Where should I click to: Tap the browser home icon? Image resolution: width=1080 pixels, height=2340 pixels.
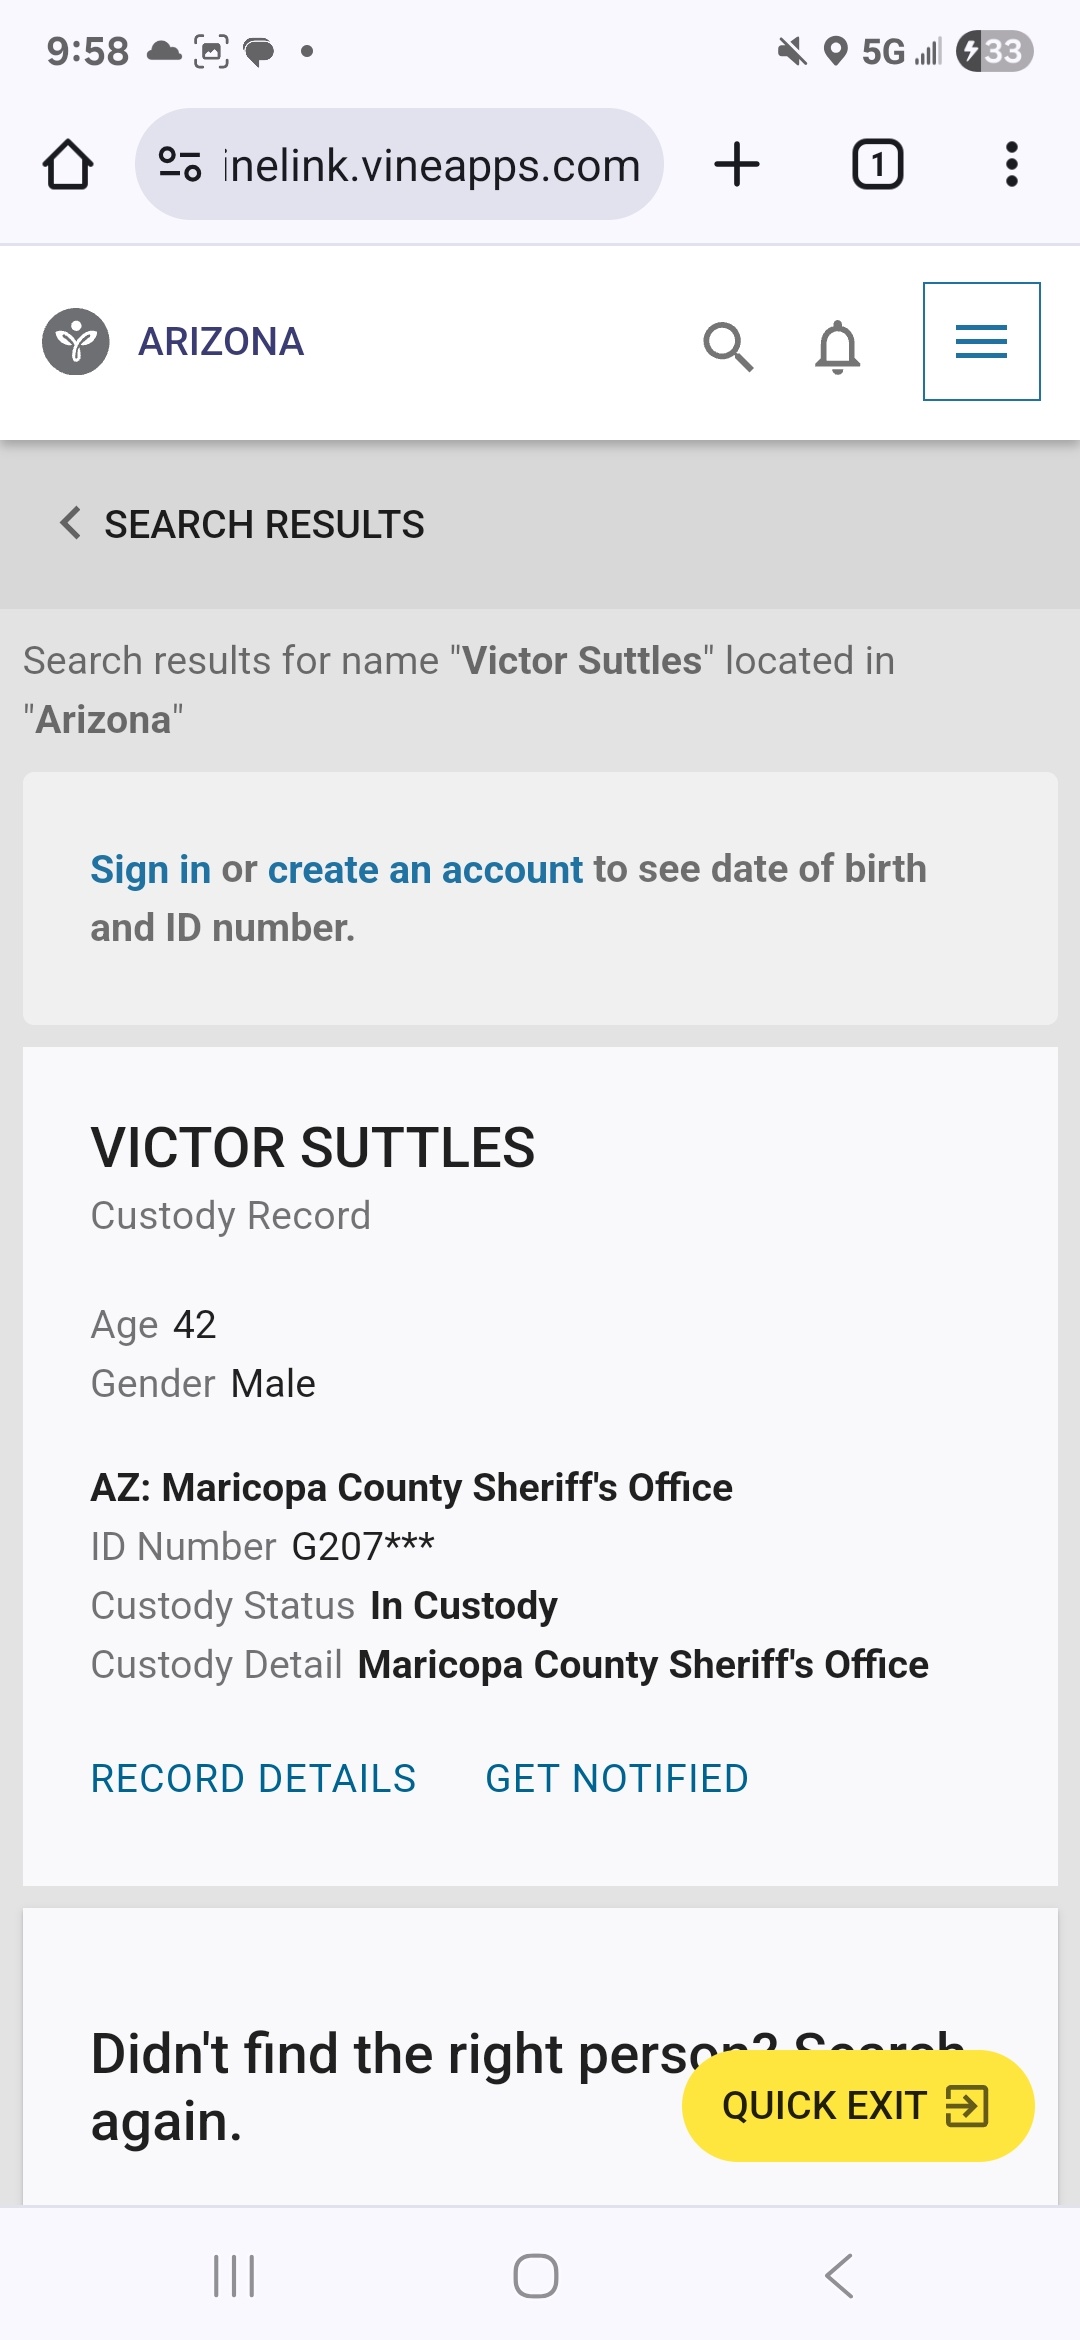click(68, 165)
